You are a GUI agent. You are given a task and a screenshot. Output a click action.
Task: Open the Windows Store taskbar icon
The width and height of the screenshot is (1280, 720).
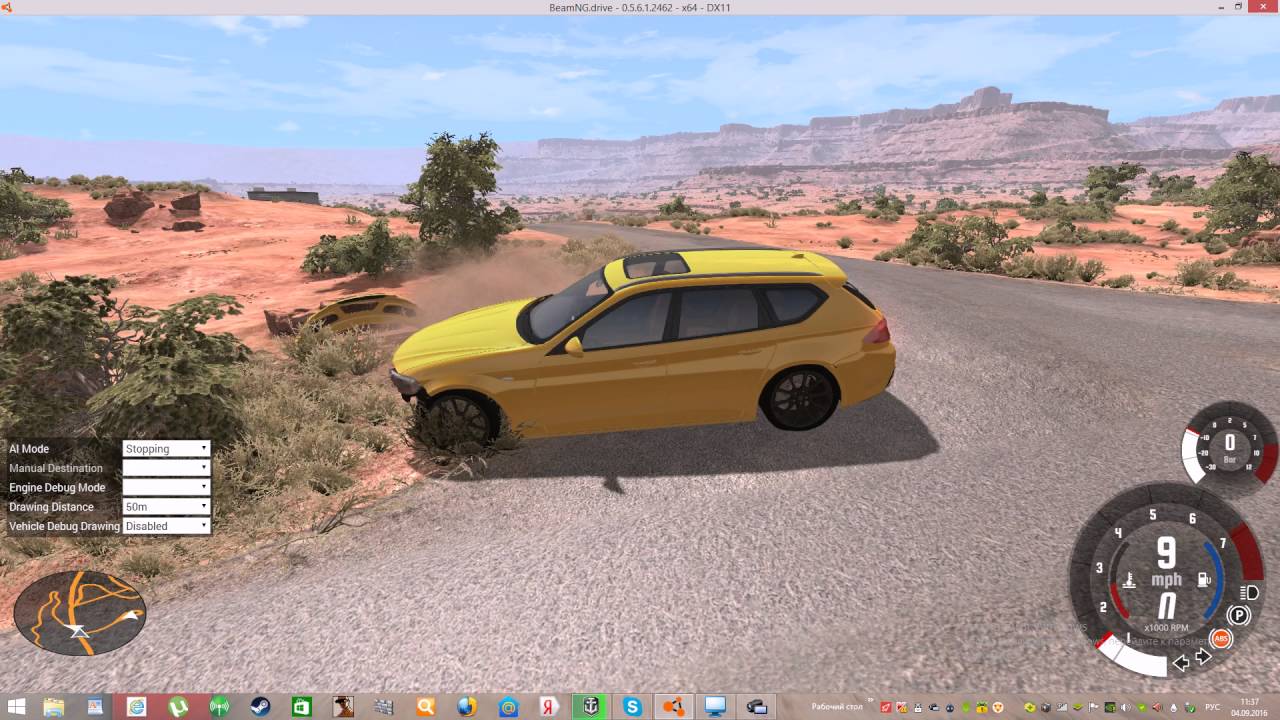pos(301,707)
